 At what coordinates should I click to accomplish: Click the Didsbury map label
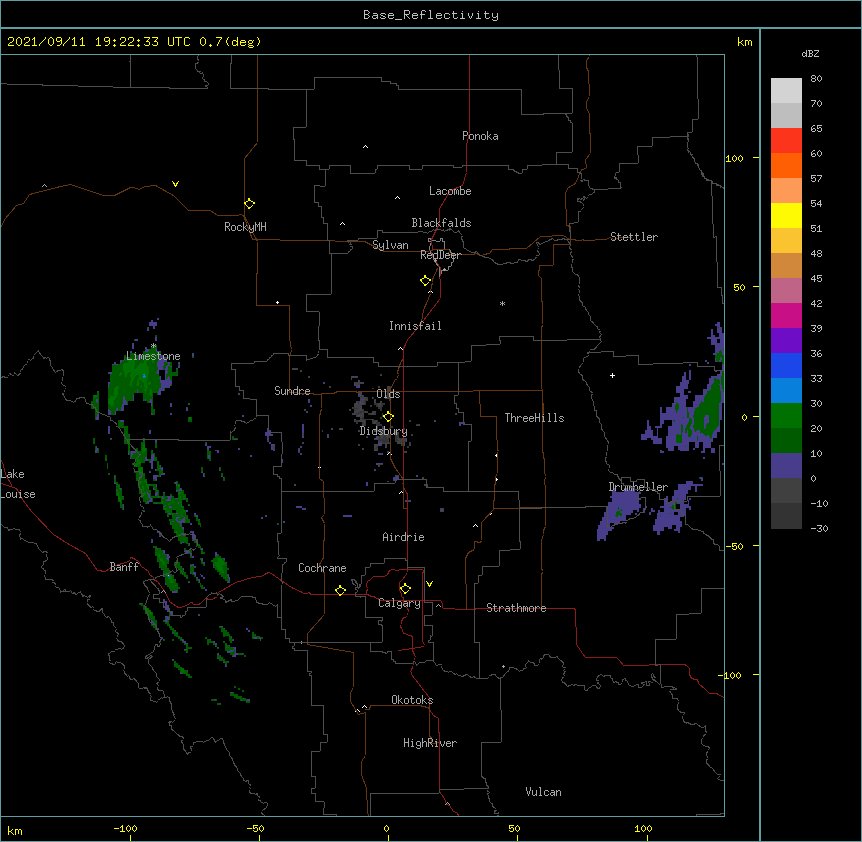coord(384,431)
